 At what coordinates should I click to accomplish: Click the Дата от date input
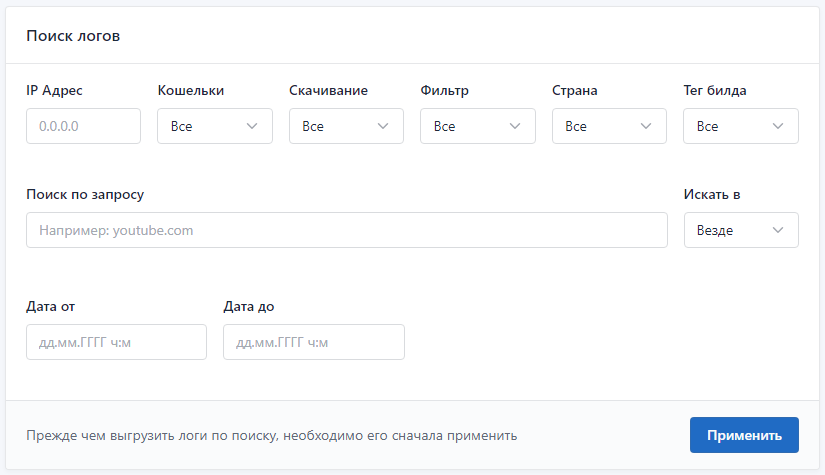tap(116, 342)
